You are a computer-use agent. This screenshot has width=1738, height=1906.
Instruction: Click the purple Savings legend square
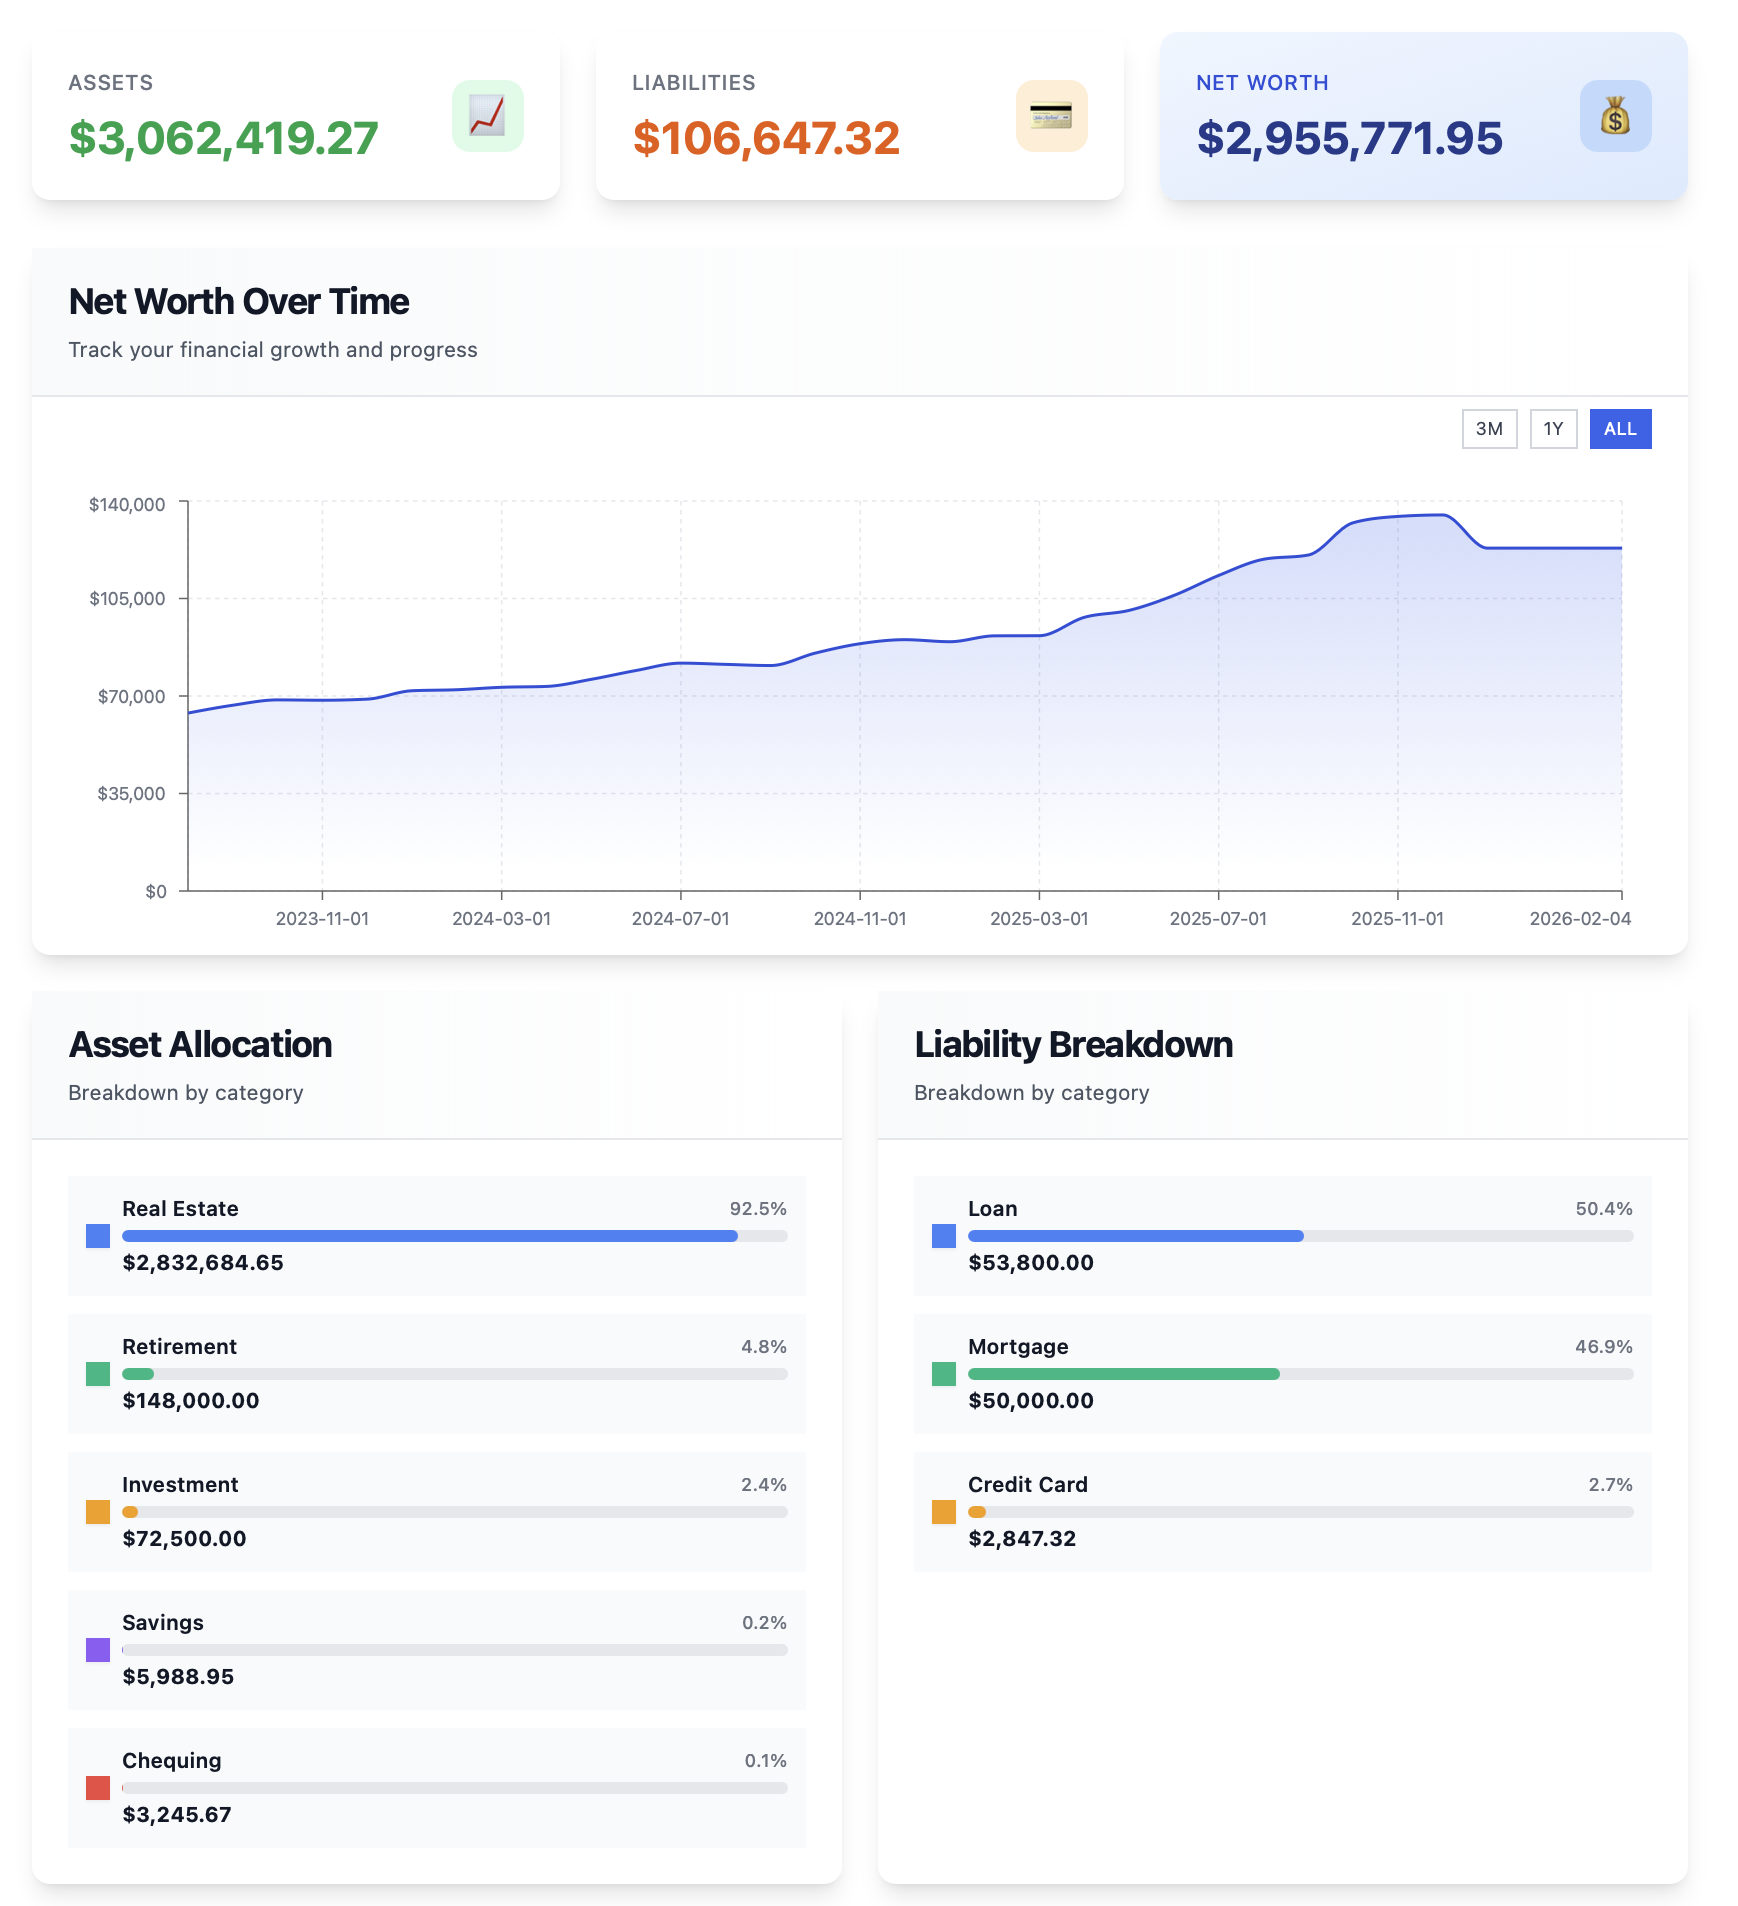[x=97, y=1650]
